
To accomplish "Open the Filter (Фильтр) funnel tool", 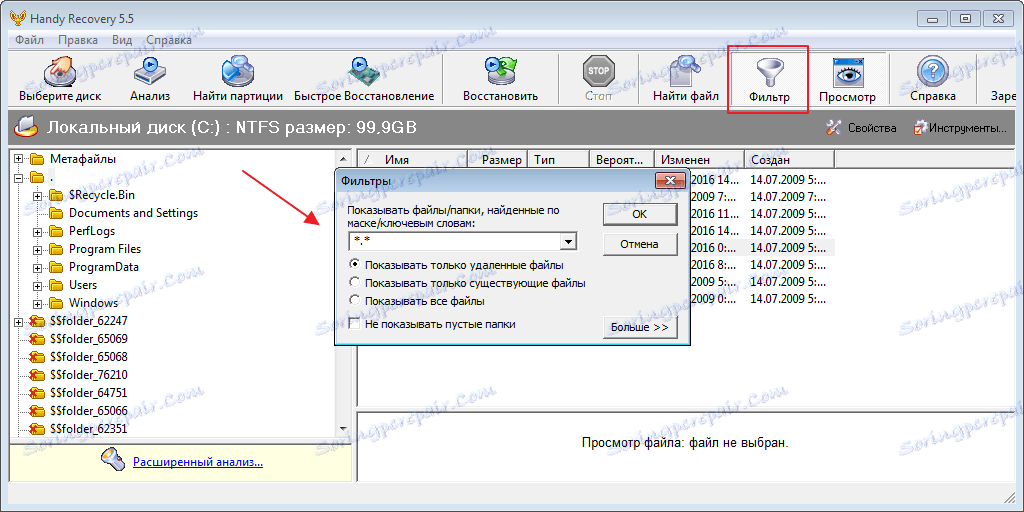I will (x=769, y=80).
